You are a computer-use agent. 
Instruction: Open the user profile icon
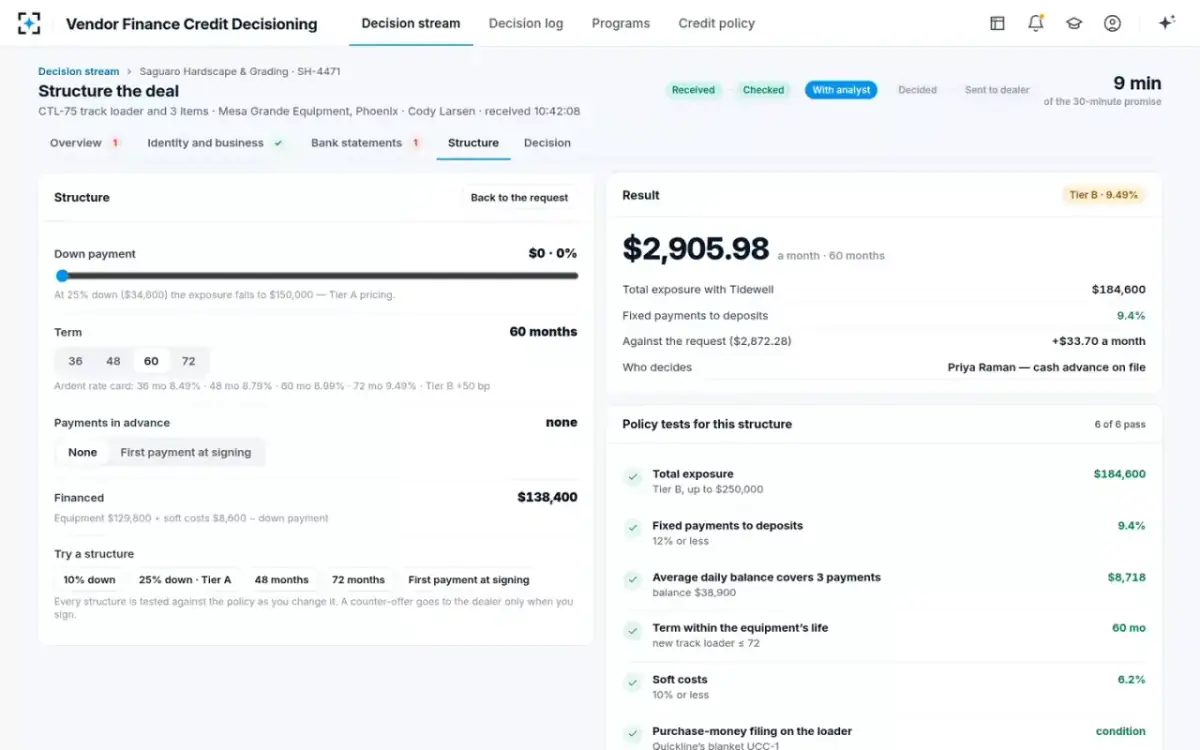pyautogui.click(x=1112, y=23)
